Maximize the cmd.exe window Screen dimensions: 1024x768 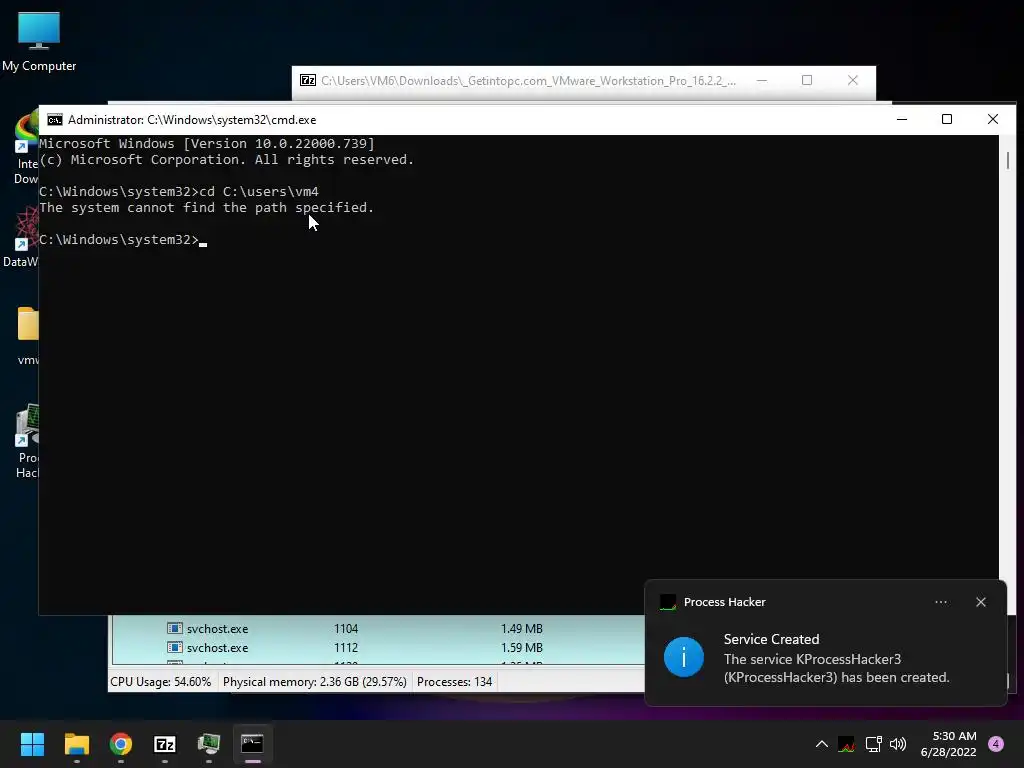[x=947, y=120]
